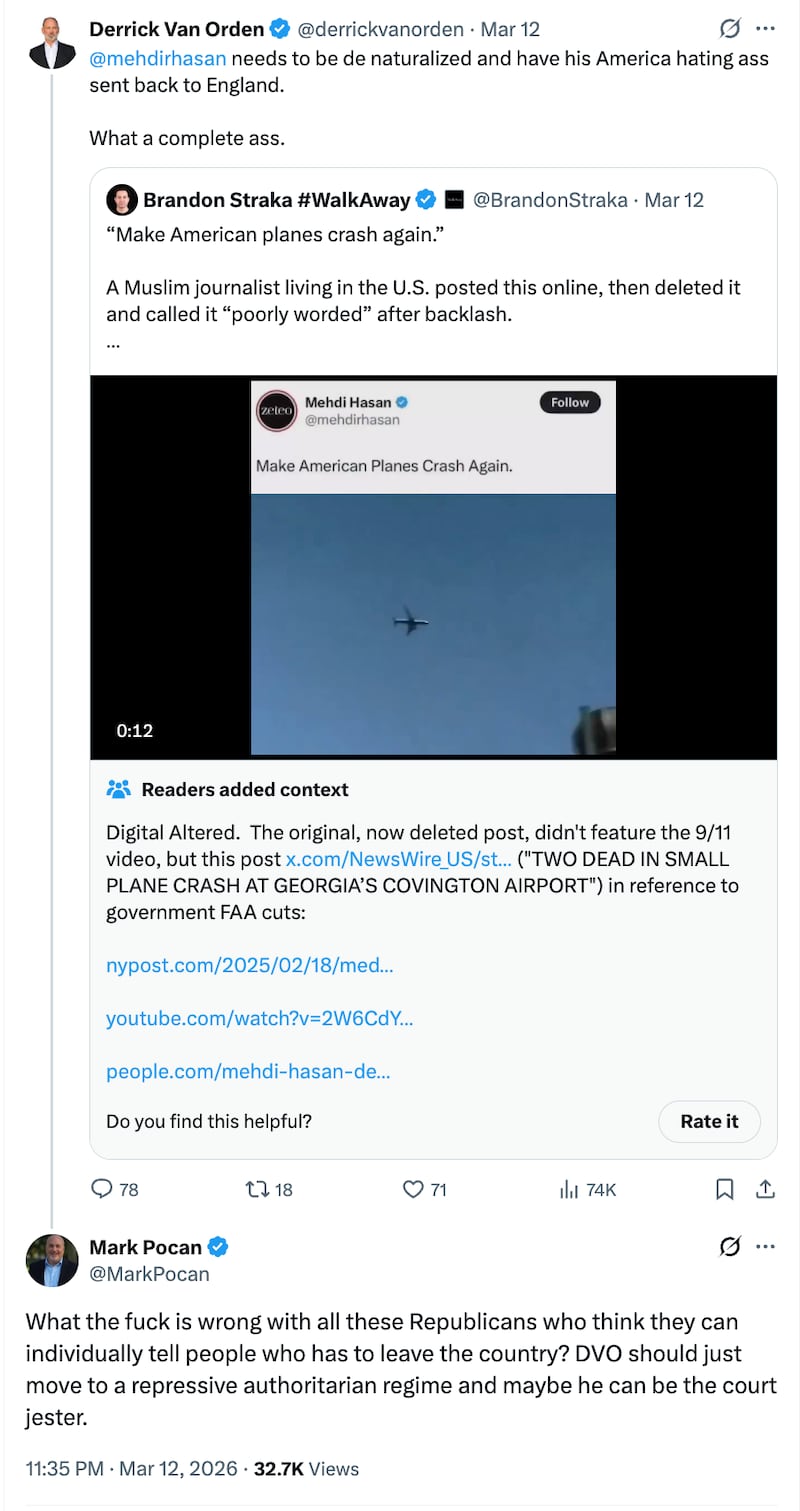Click Grok icon on Mark Pocan's post
This screenshot has width=800, height=1511.
click(x=730, y=1247)
